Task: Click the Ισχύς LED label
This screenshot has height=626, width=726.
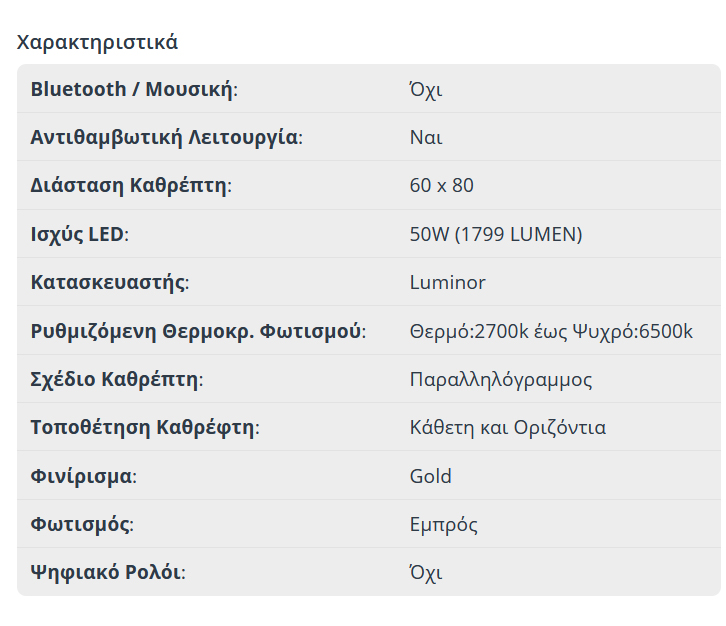Action: click(80, 234)
